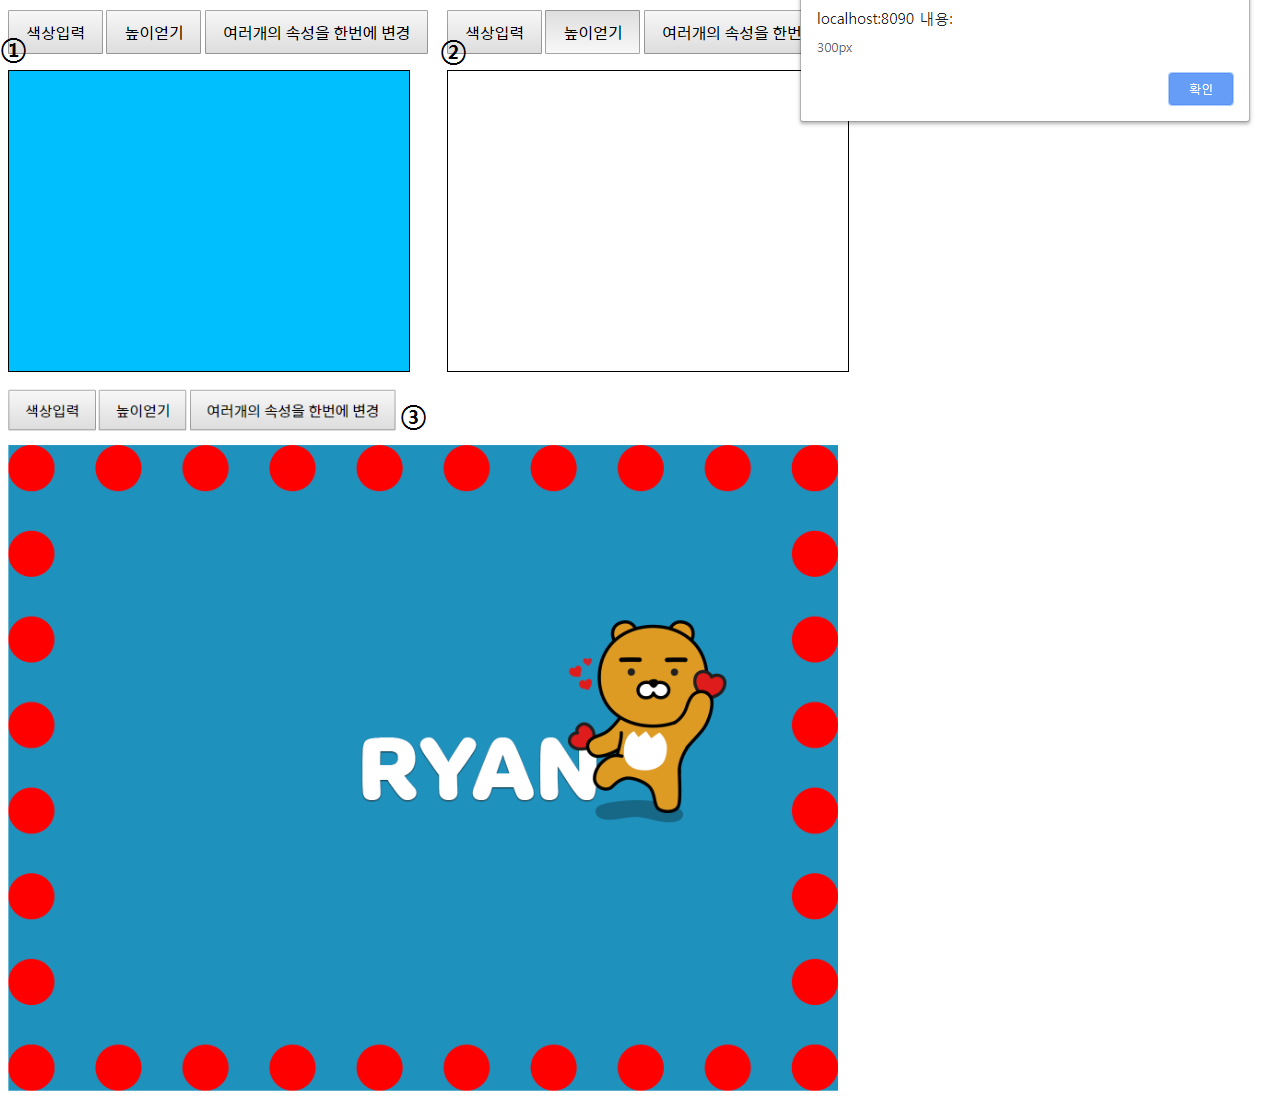Click 색상입력 button in section 2
The width and height of the screenshot is (1264, 1106).
tap(494, 32)
